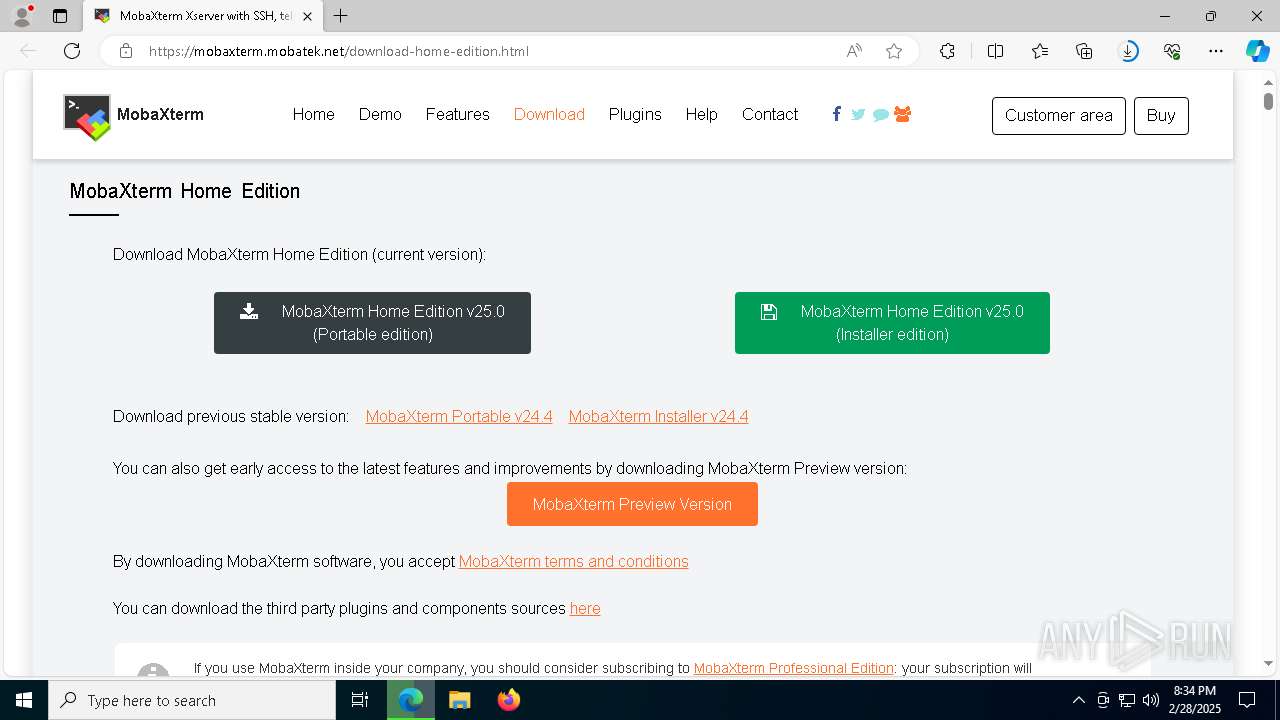Close the MobaXterm browser tab
This screenshot has height=720, width=1280.
[309, 16]
